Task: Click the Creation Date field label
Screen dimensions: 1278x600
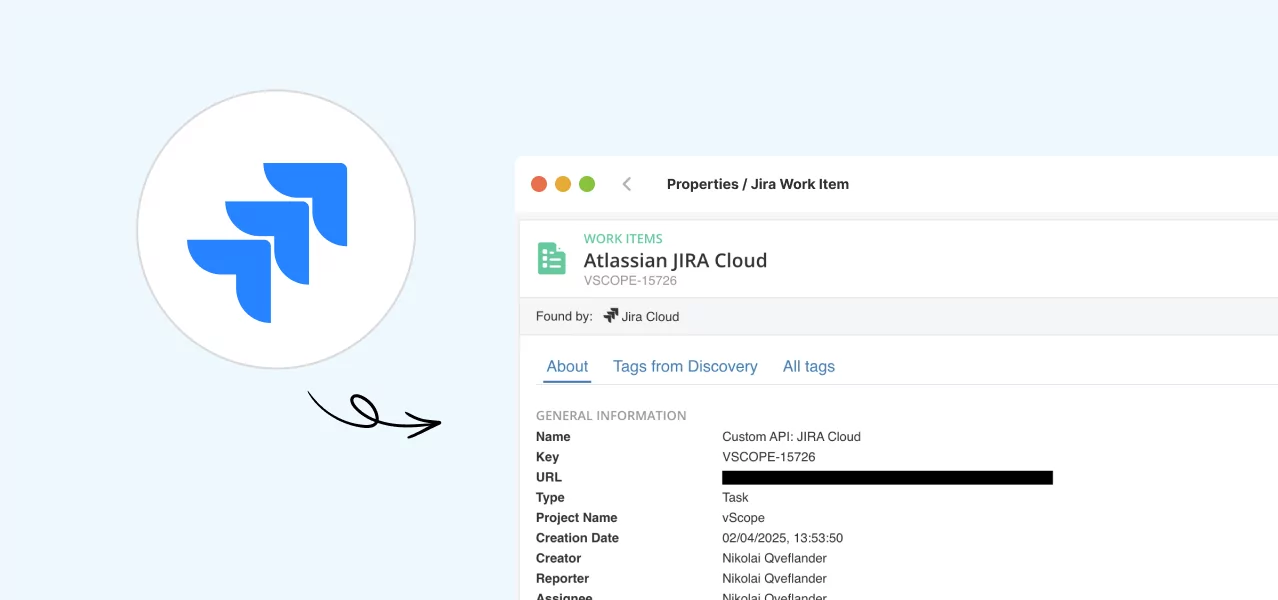Action: click(577, 538)
